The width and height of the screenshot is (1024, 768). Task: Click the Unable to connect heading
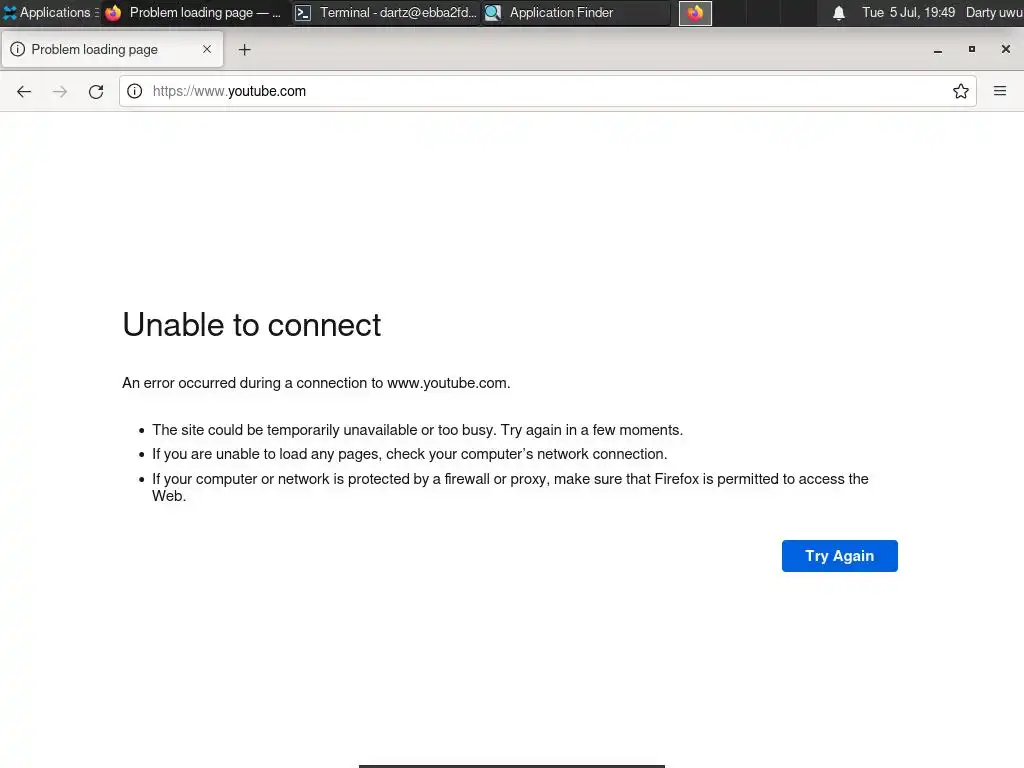(251, 325)
